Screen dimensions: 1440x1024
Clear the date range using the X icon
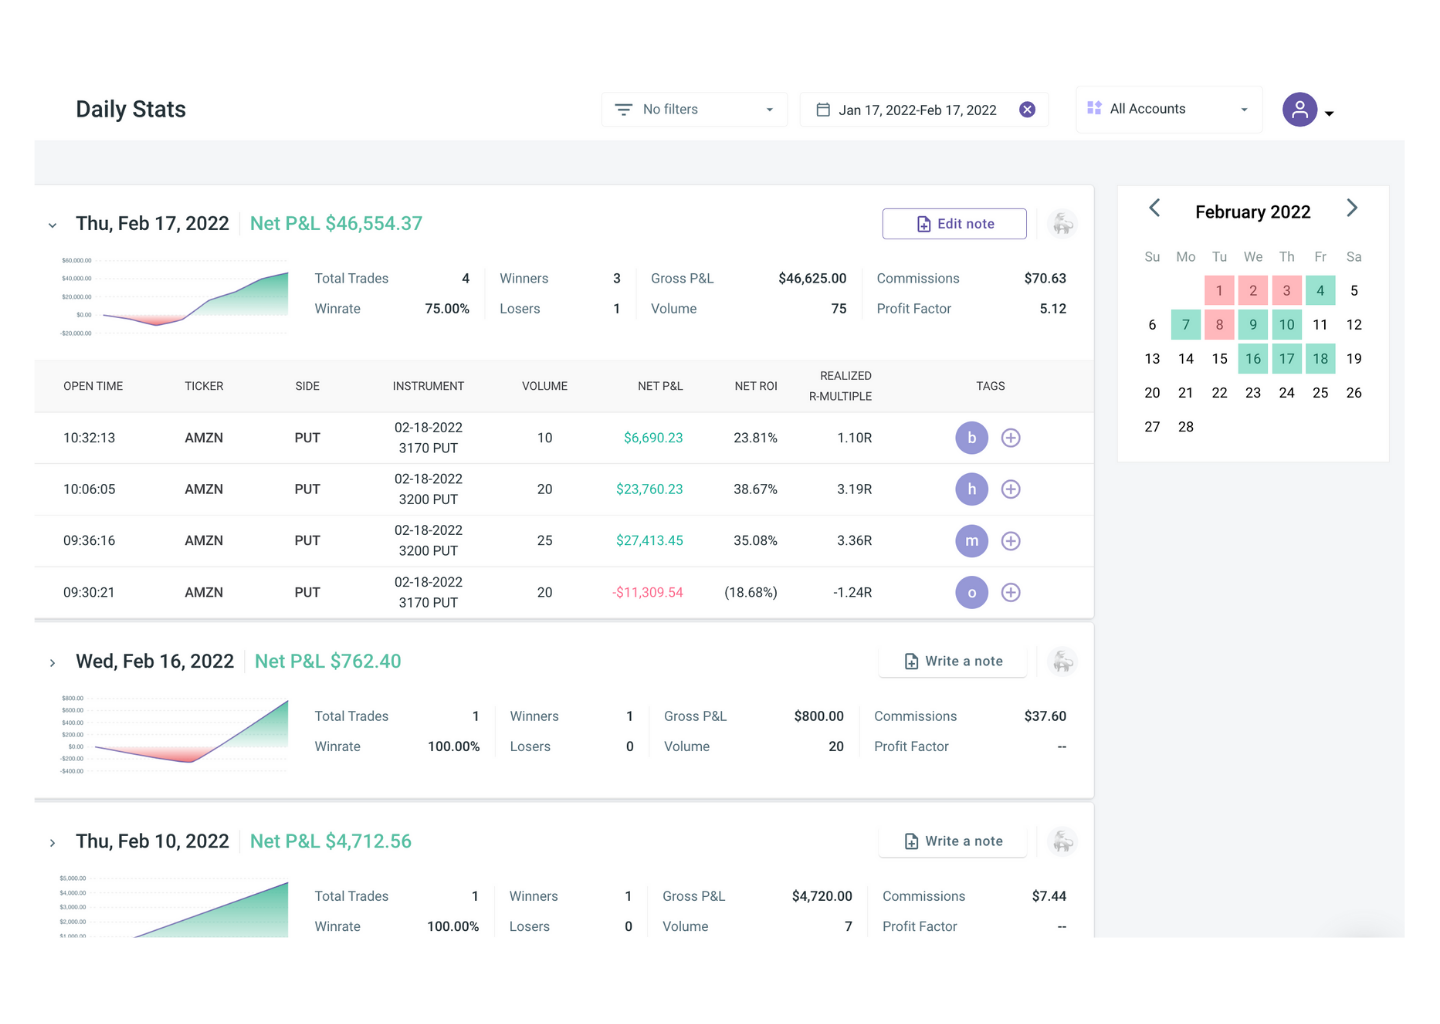1027,109
